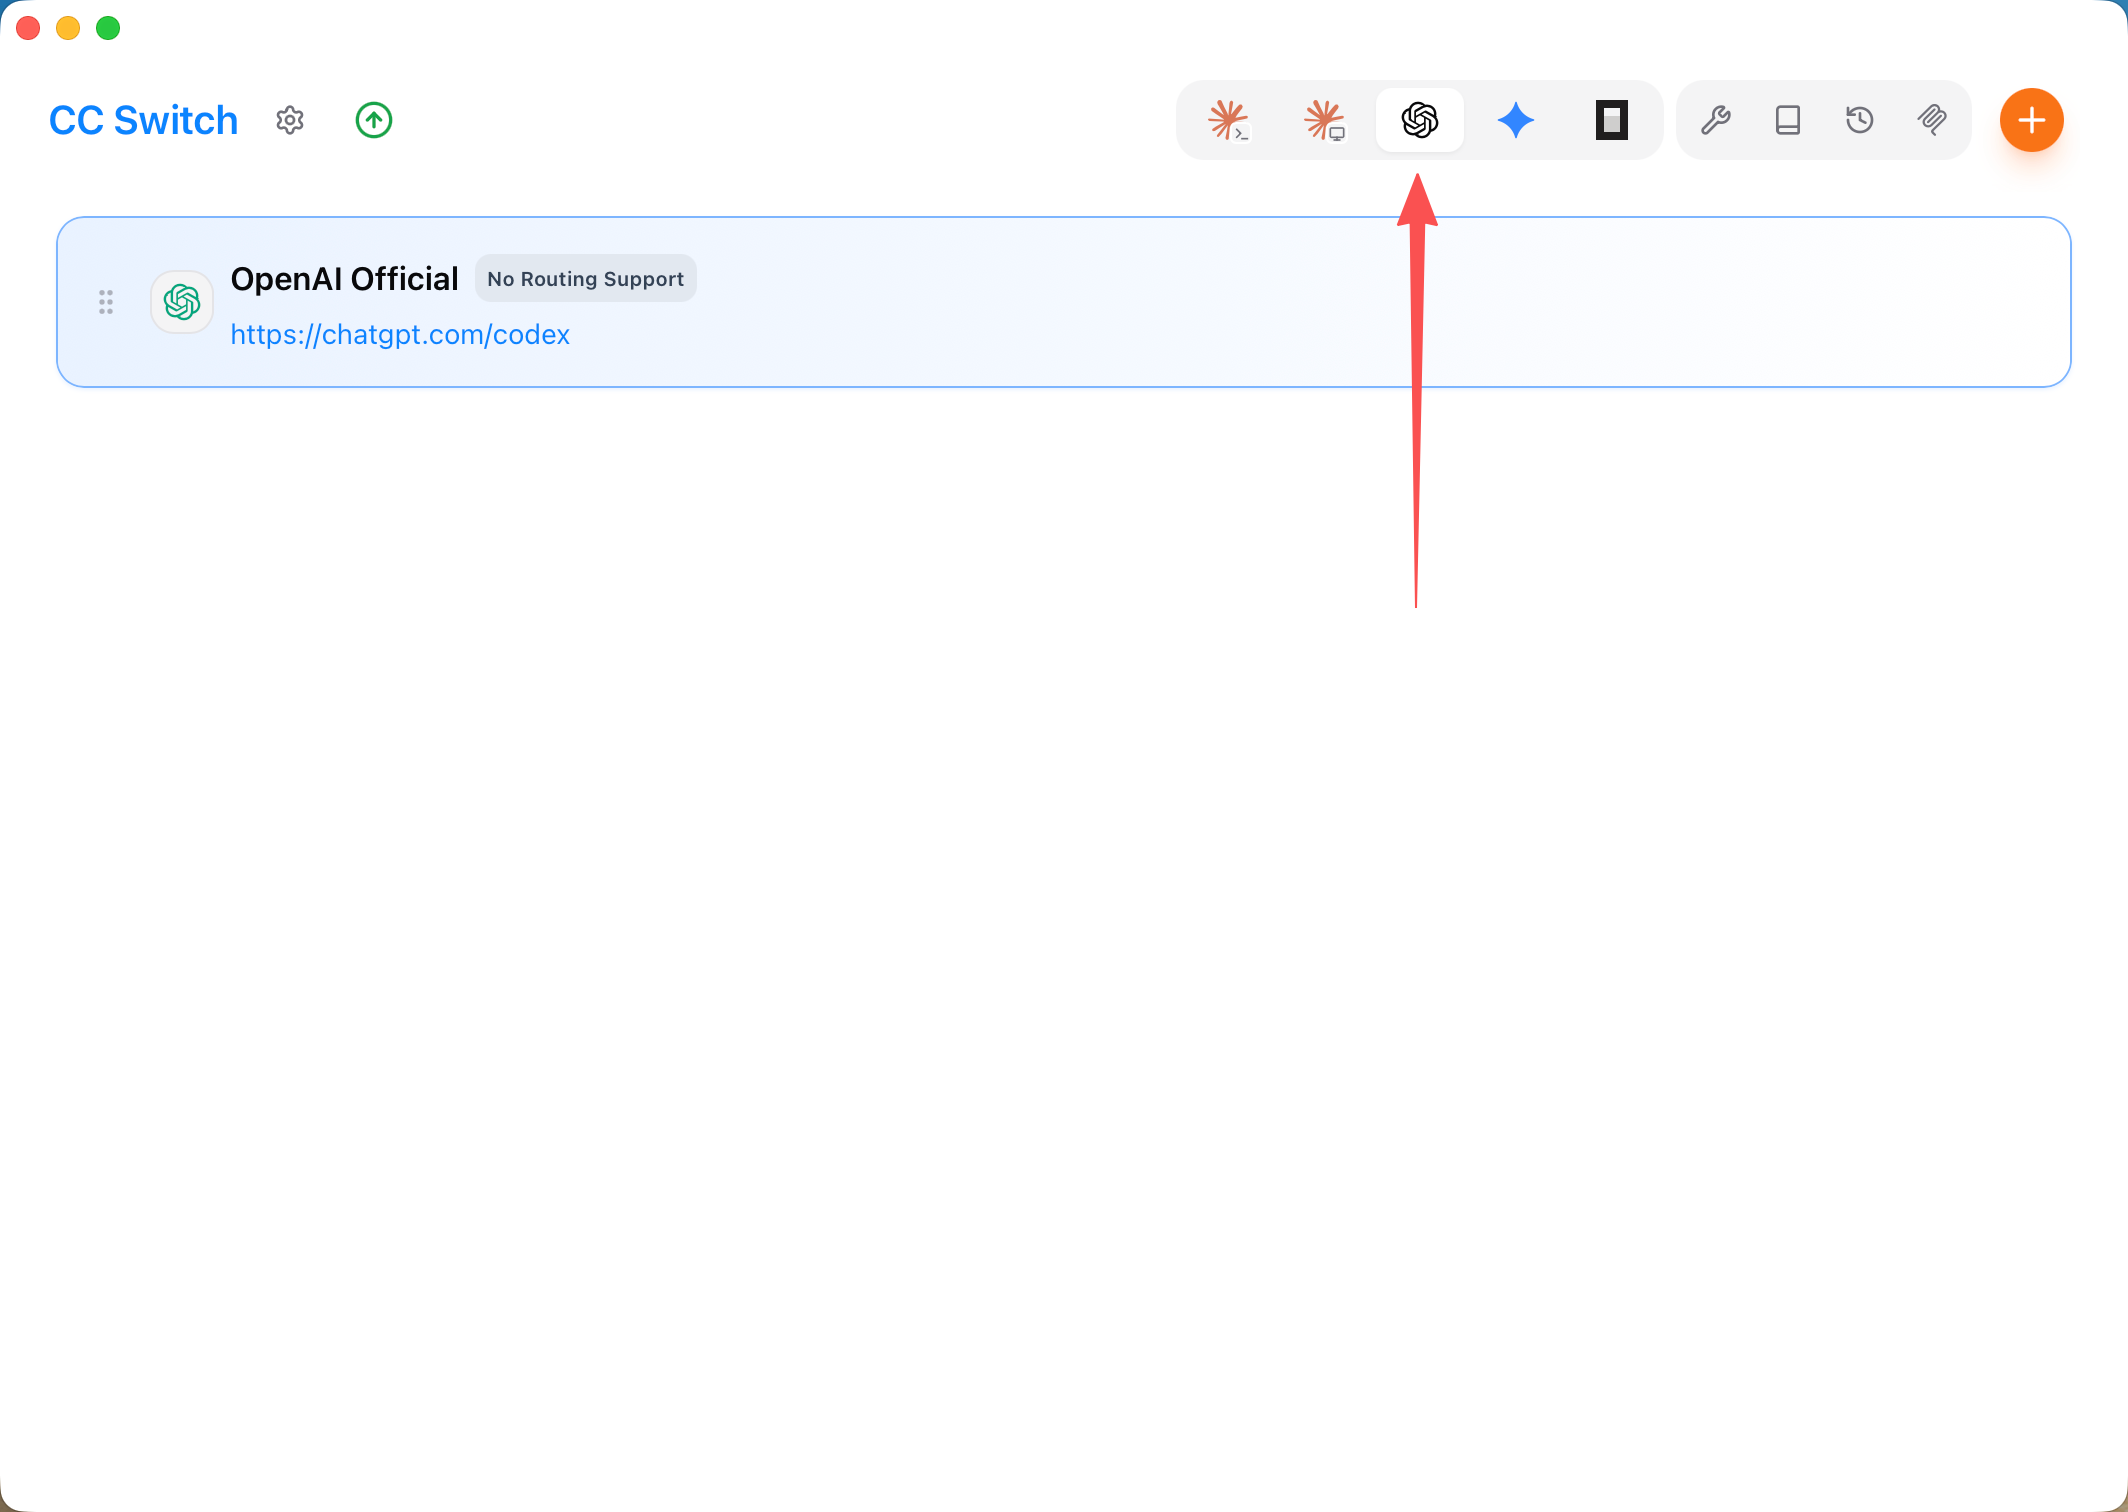Maximize the window with the green button
The height and width of the screenshot is (1512, 2128).
108,28
